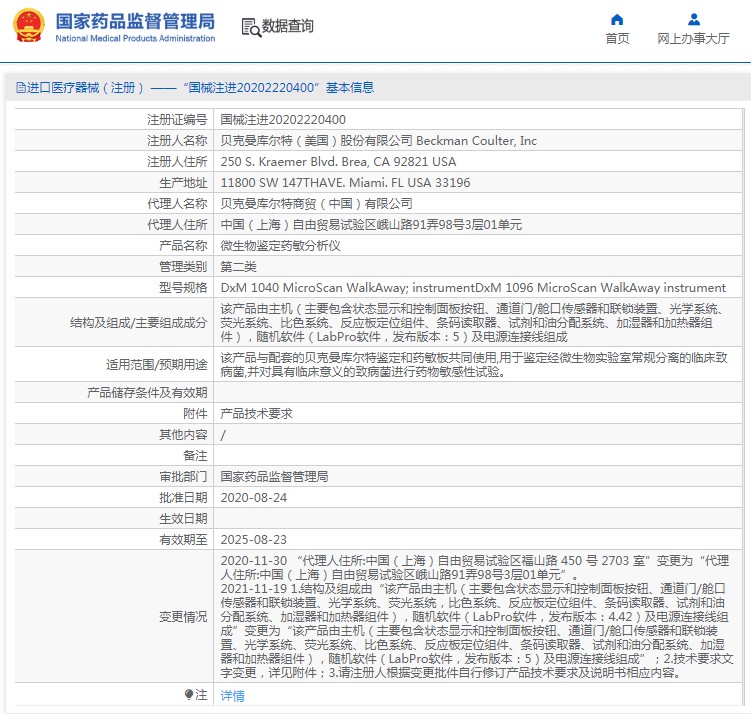Viewport: 751px width, 714px height.
Task: Click the 批准日期 label
Action: pyautogui.click(x=183, y=498)
